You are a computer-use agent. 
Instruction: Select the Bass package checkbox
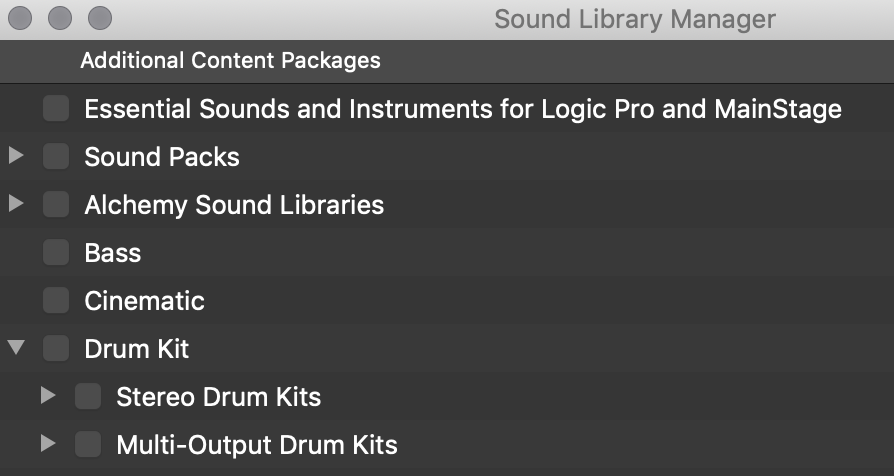[56, 253]
